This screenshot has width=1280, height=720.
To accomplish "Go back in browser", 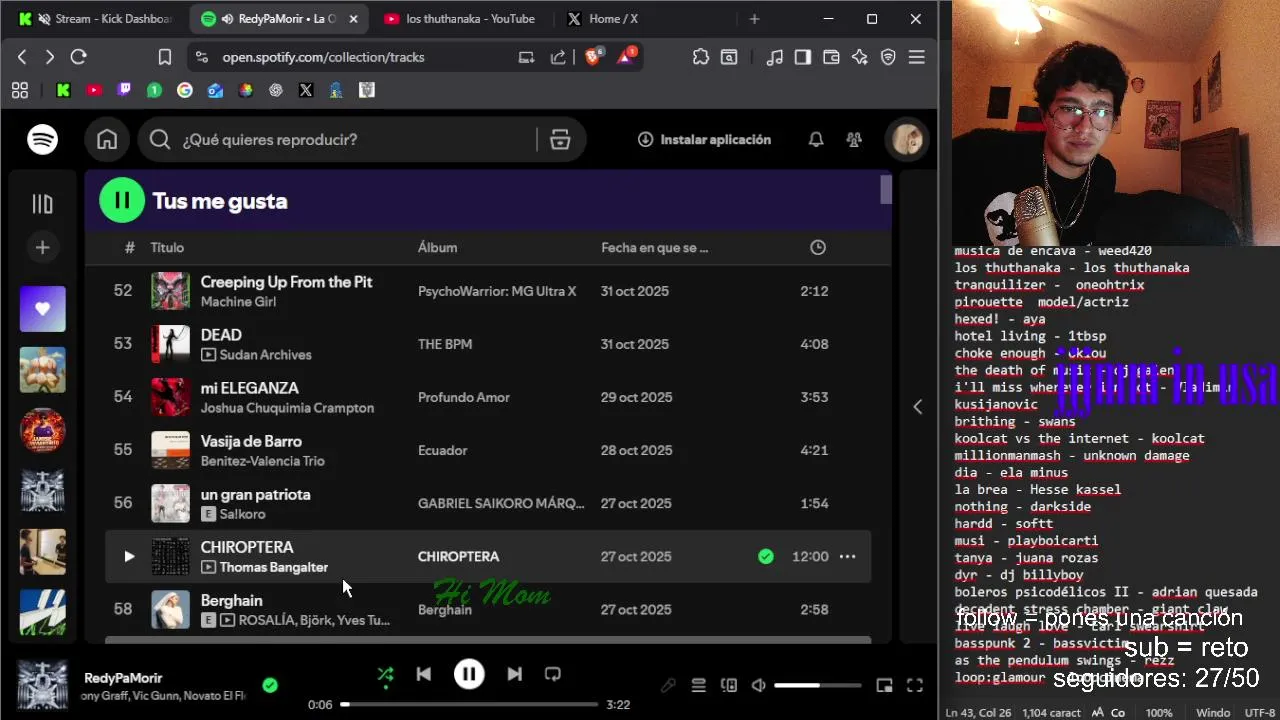I will 22,57.
